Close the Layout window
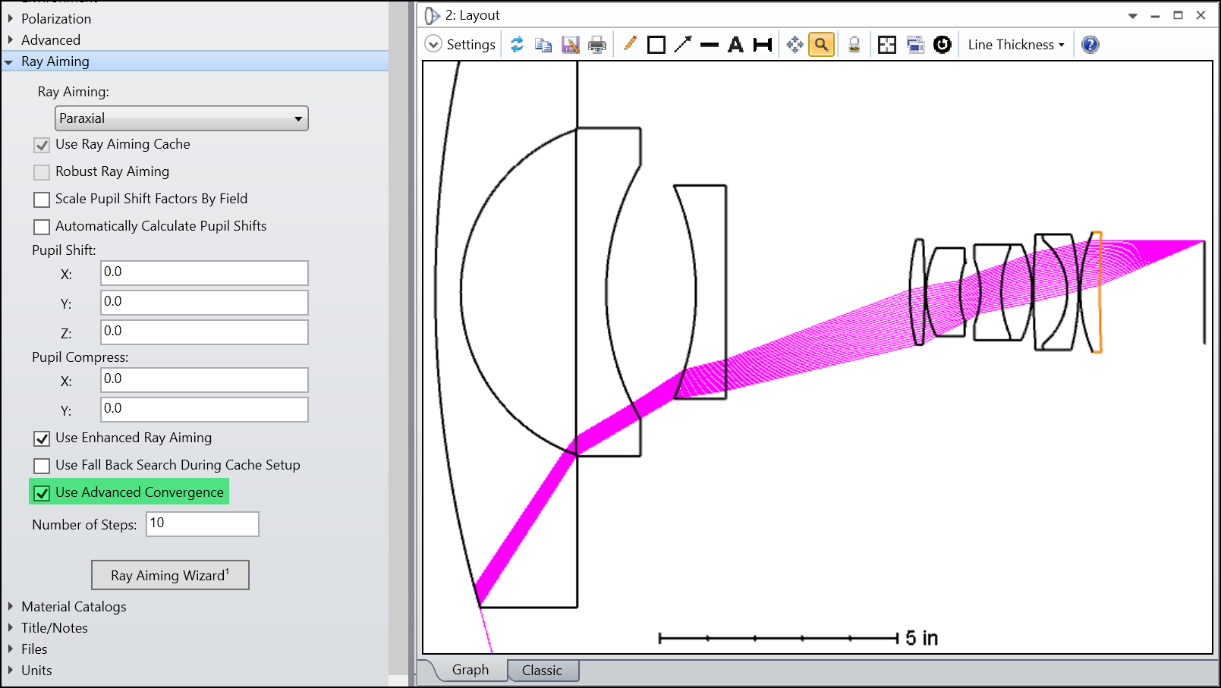This screenshot has width=1221, height=688. [1201, 15]
